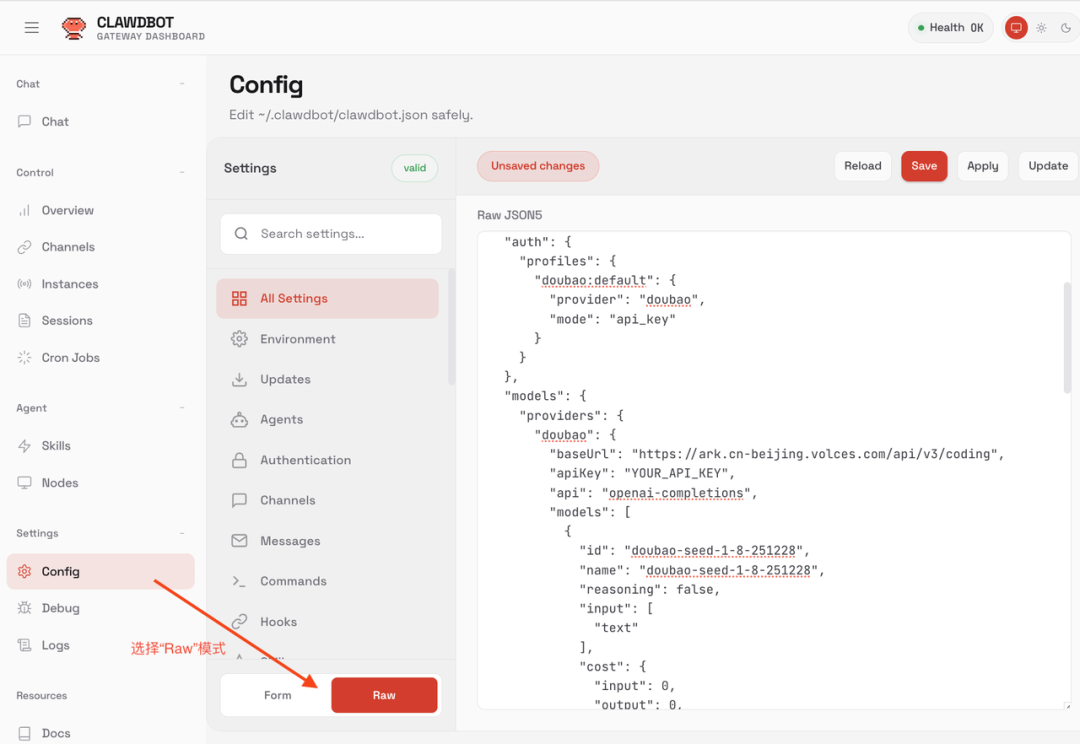
Task: Select the Agents settings category label
Action: pos(281,420)
